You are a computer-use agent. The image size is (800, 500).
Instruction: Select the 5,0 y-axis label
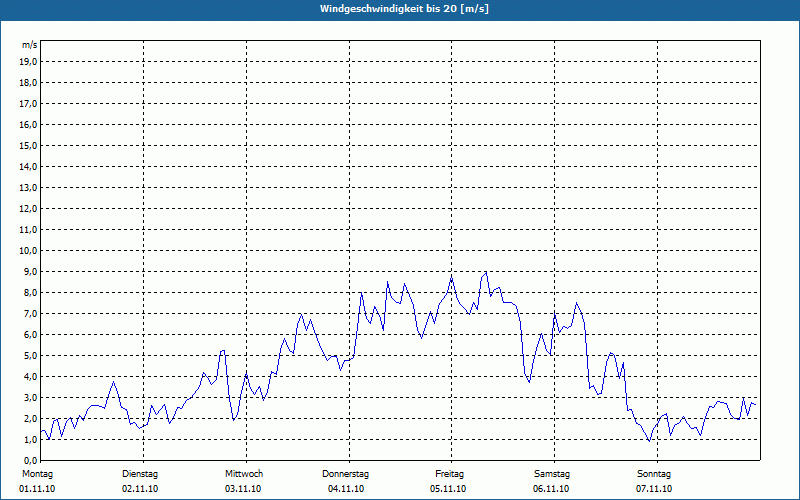pos(30,355)
